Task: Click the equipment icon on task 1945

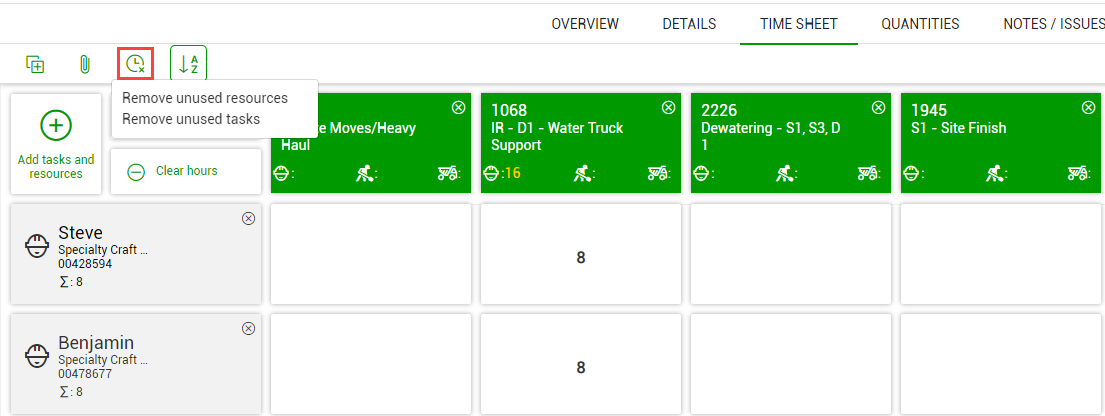Action: [1077, 173]
